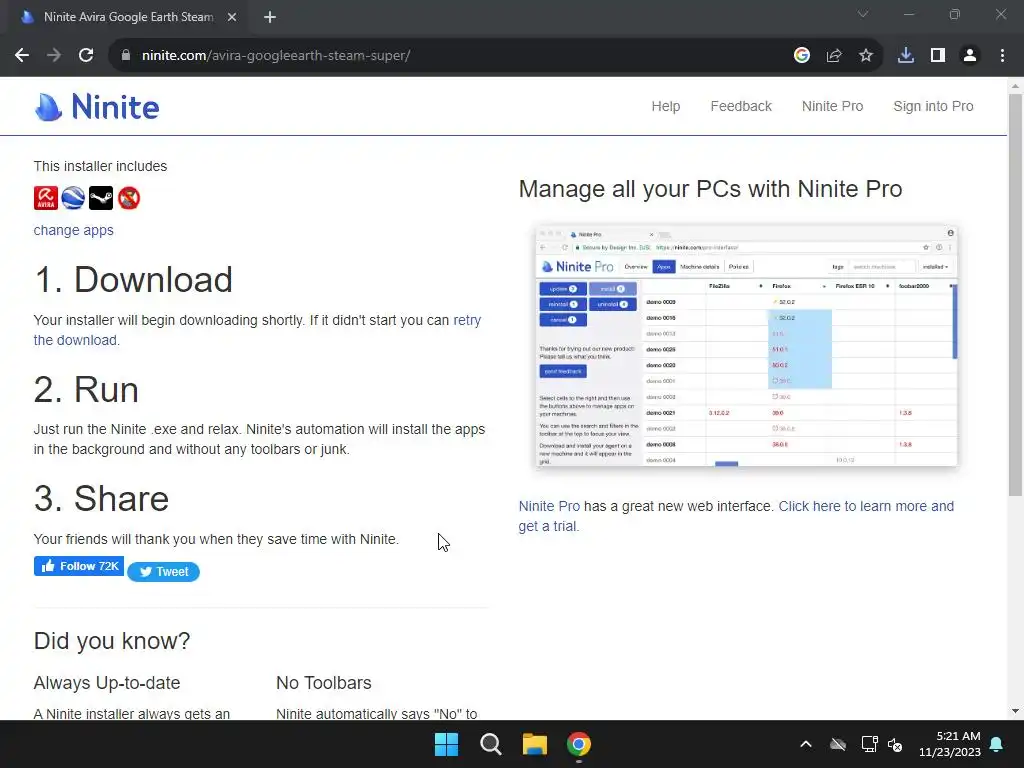Image resolution: width=1024 pixels, height=768 pixels.
Task: Close the Ninite browser tab
Action: coord(232,17)
